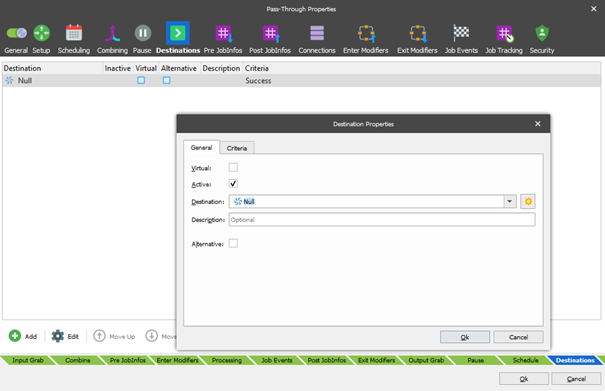Click Cancel in Pass-Through Properties window
The image size is (605, 391).
(x=576, y=379)
